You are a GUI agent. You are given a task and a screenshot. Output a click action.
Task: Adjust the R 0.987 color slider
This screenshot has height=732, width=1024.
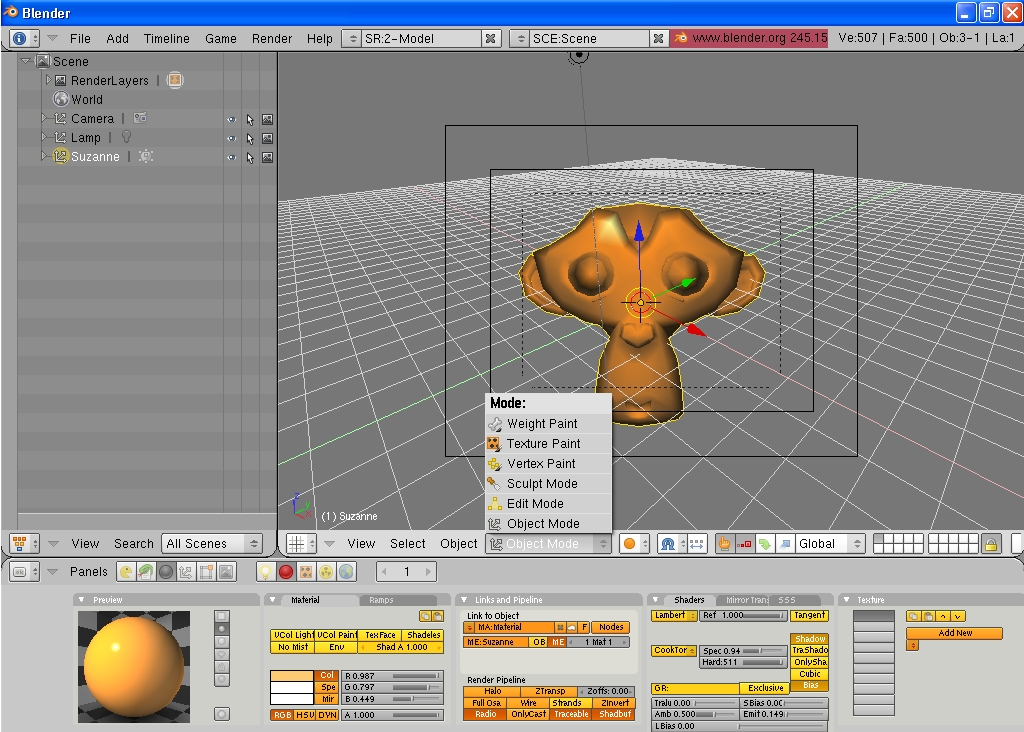[393, 676]
